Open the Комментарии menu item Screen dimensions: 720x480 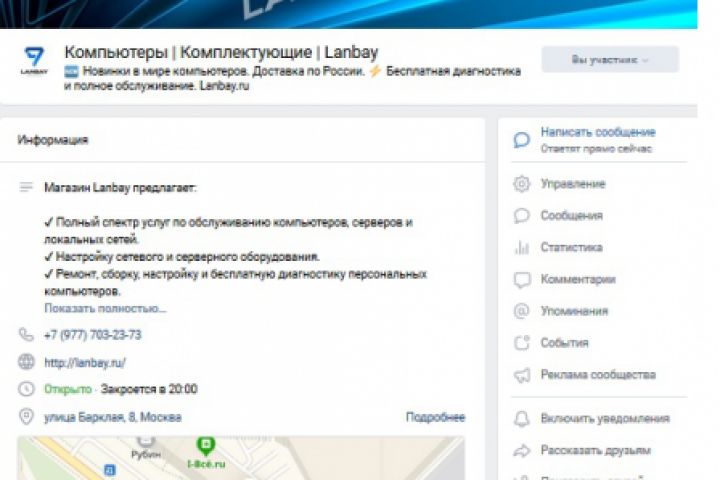point(578,279)
